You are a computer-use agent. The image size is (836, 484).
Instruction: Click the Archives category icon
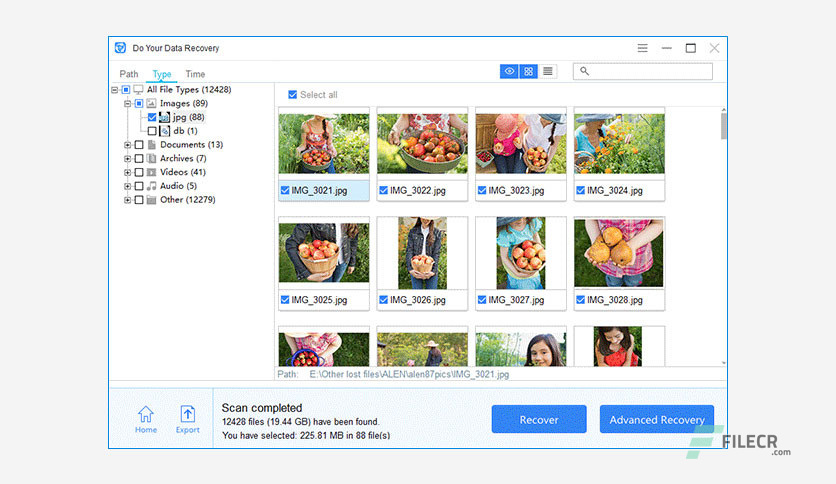[x=151, y=158]
